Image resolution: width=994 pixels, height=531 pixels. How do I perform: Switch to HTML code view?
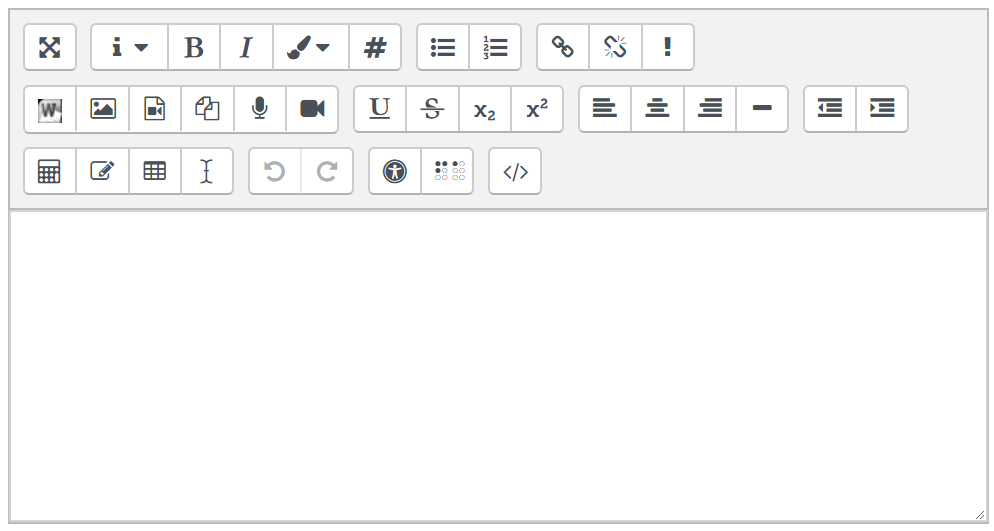515,171
